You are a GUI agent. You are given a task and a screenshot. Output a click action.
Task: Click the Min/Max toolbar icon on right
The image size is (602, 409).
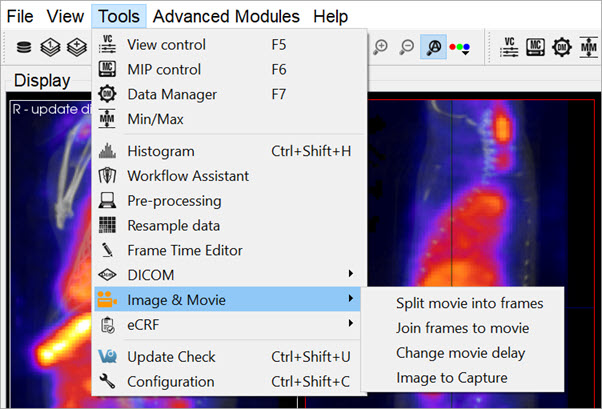point(587,47)
